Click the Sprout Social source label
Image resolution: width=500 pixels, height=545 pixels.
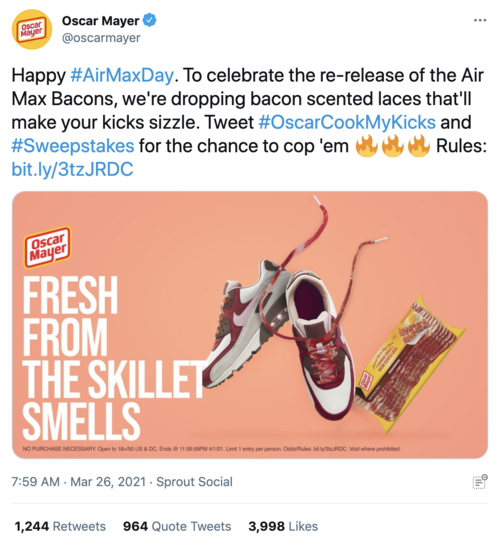tap(194, 482)
